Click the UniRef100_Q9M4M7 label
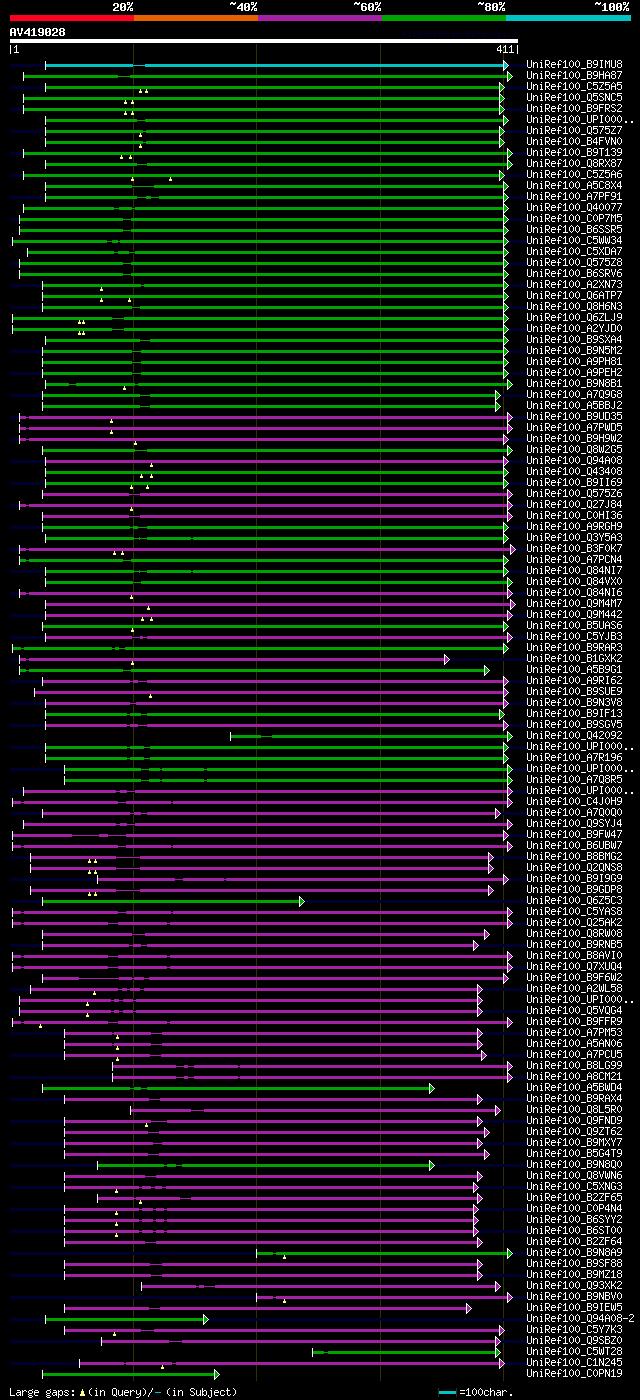This screenshot has width=640, height=1400. click(574, 603)
